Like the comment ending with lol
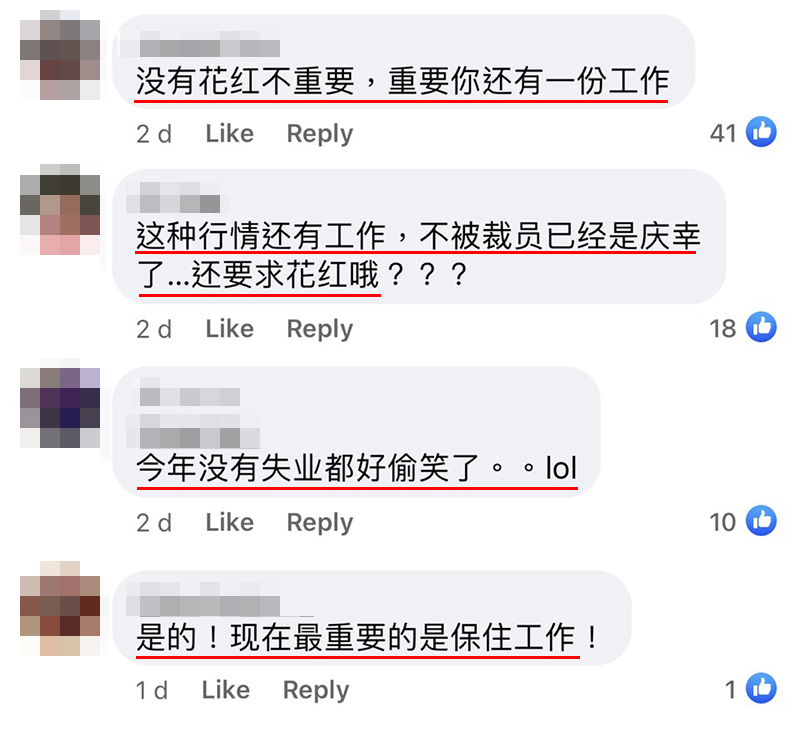 (230, 522)
